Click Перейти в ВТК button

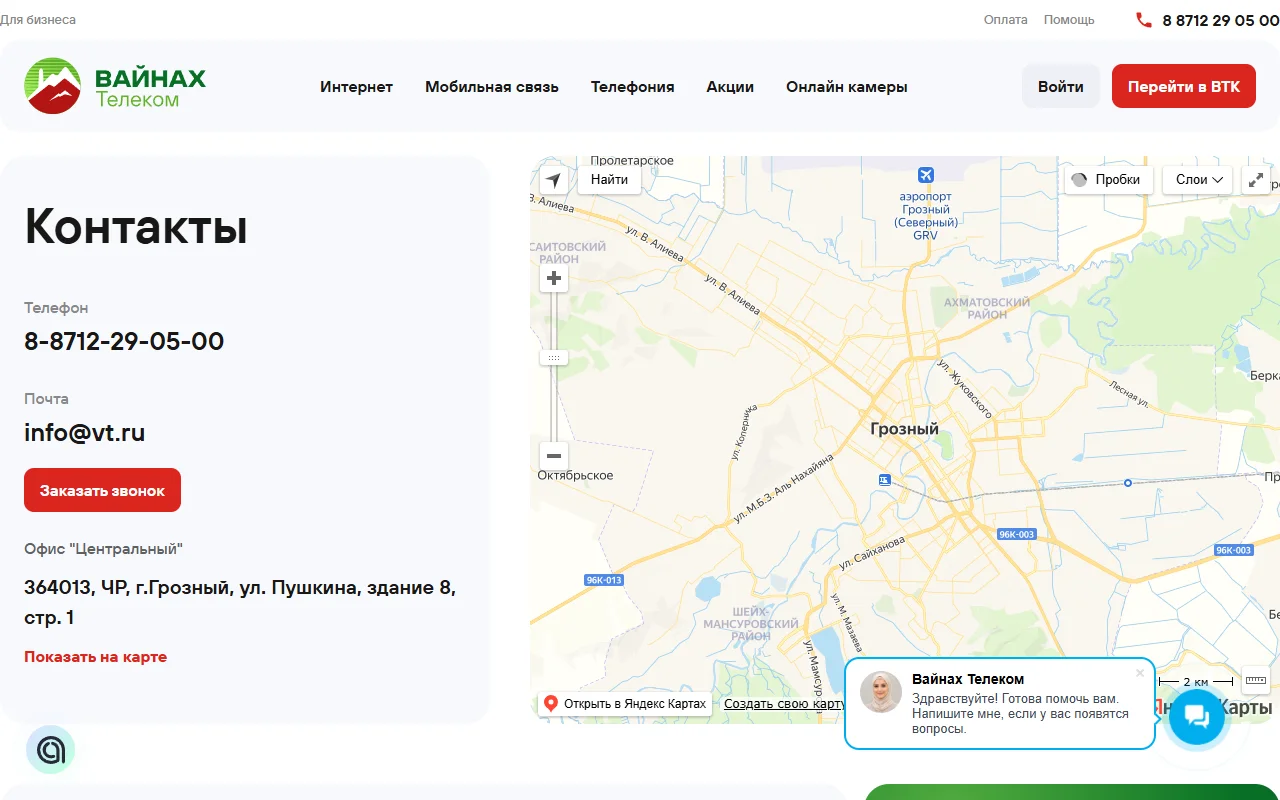(x=1184, y=86)
